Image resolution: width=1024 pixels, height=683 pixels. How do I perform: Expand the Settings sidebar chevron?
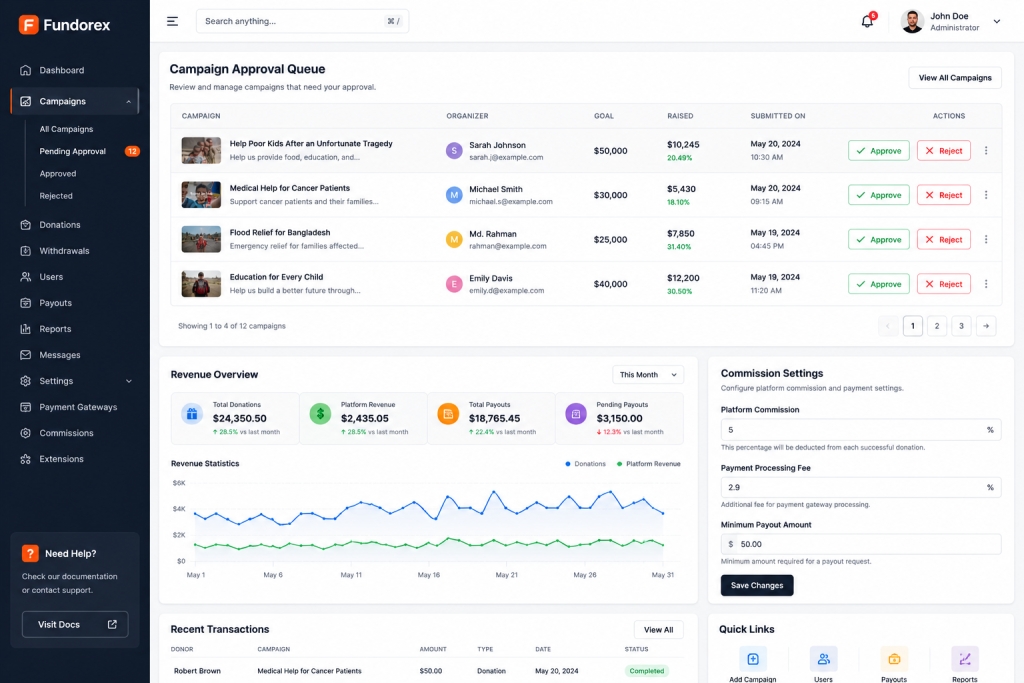[x=129, y=381]
